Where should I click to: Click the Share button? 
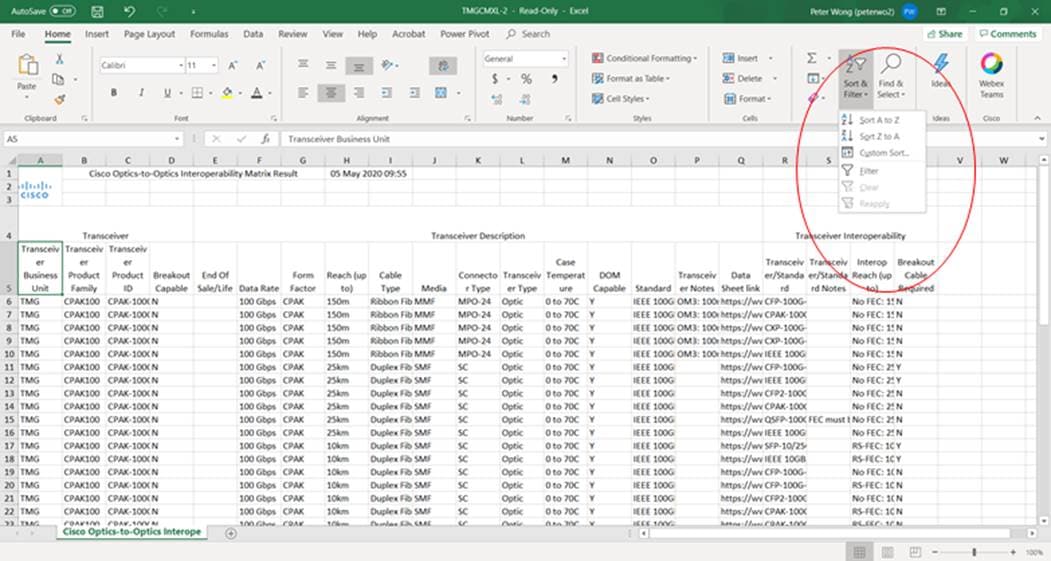pyautogui.click(x=944, y=34)
